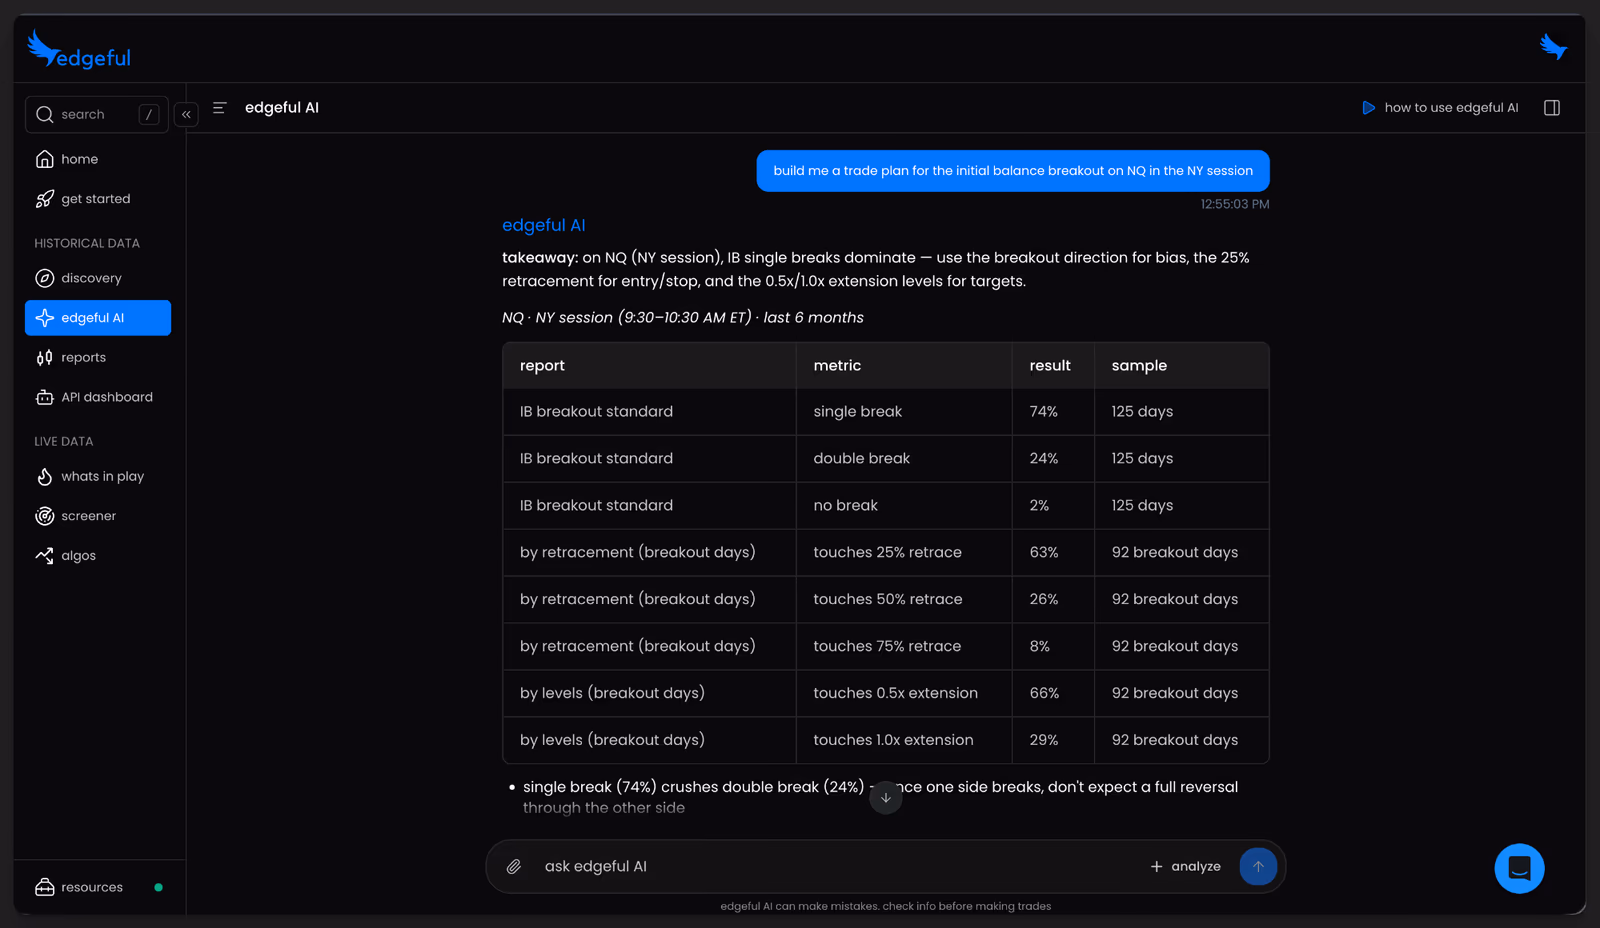Toggle the right side panel icon
Viewport: 1600px width, 928px height.
tap(1552, 107)
